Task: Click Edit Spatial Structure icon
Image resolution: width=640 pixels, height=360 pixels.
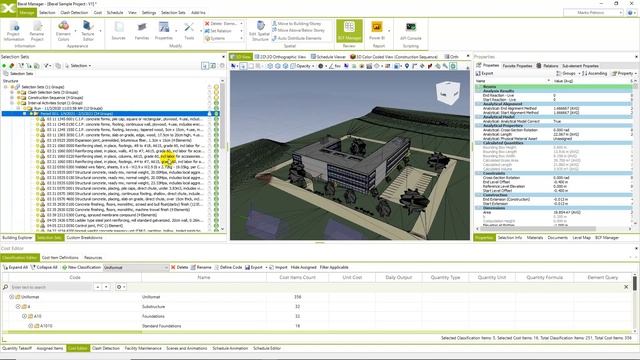Action: click(x=260, y=31)
